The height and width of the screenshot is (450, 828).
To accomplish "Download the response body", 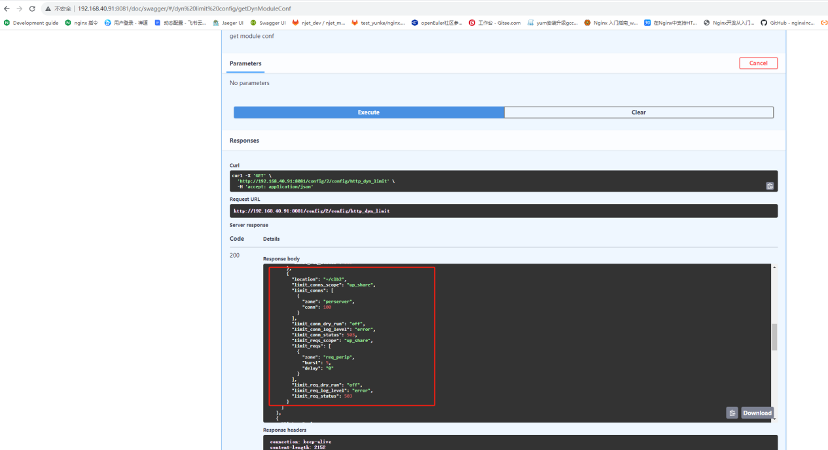I will pyautogui.click(x=757, y=413).
